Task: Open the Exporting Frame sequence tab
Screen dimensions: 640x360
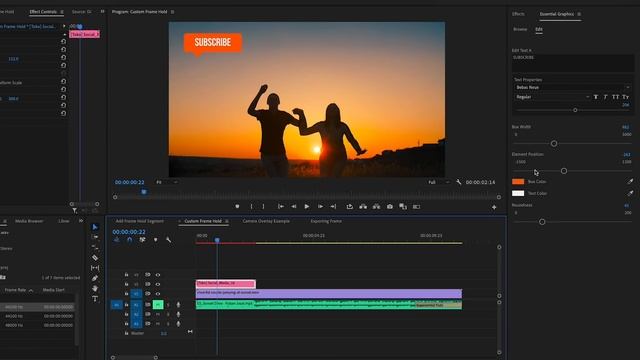Action: click(x=326, y=221)
